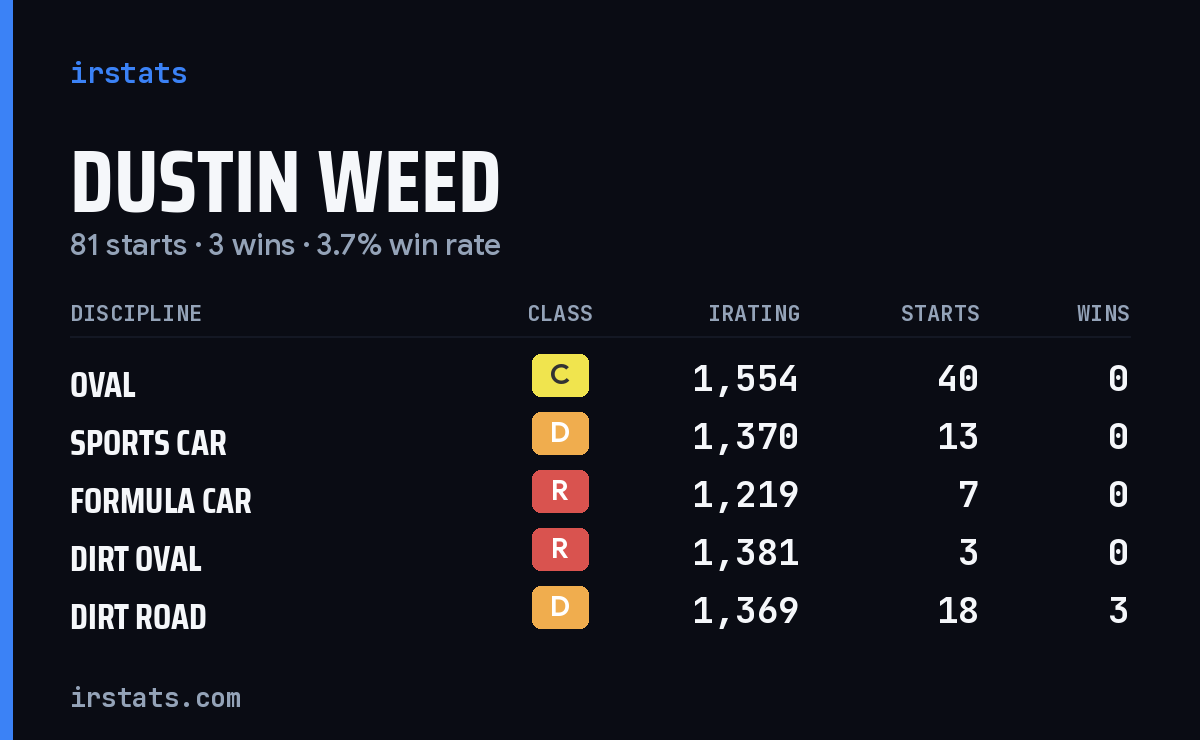Select the DIRT ROAD discipline row

tap(600, 611)
